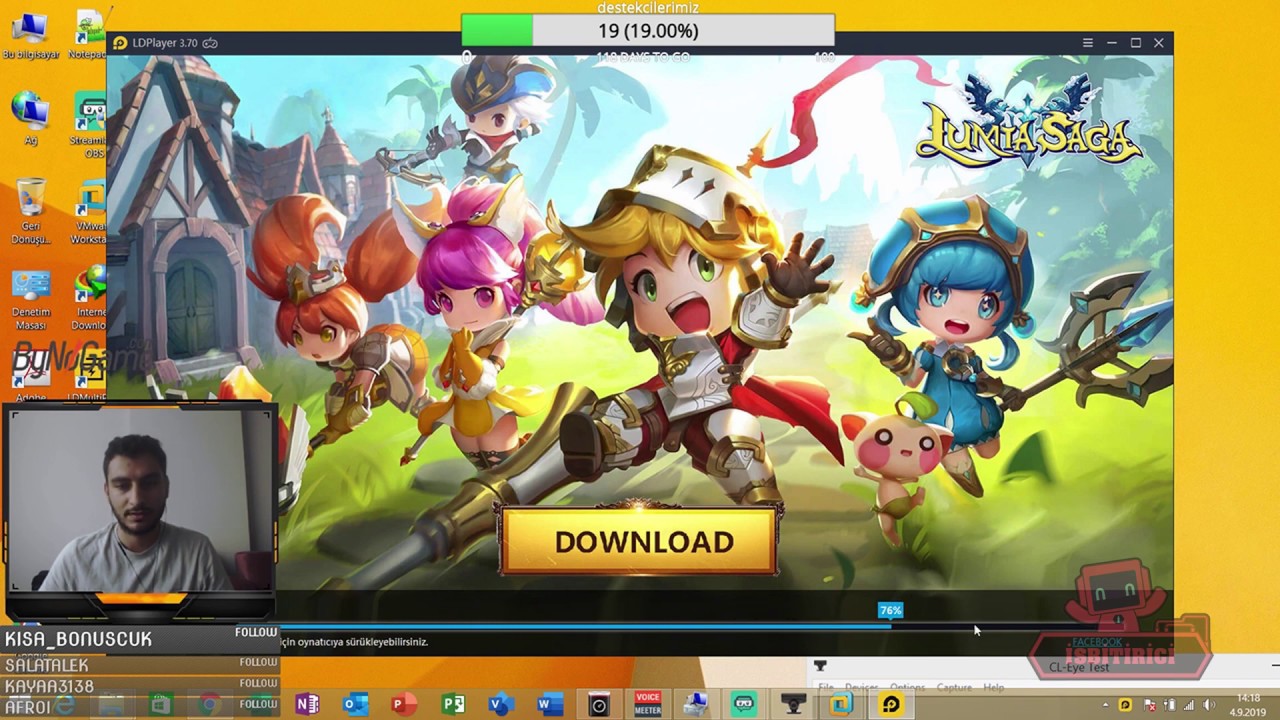Open VMware Workstation desktop shortcut
This screenshot has height=720, width=1280.
88,211
